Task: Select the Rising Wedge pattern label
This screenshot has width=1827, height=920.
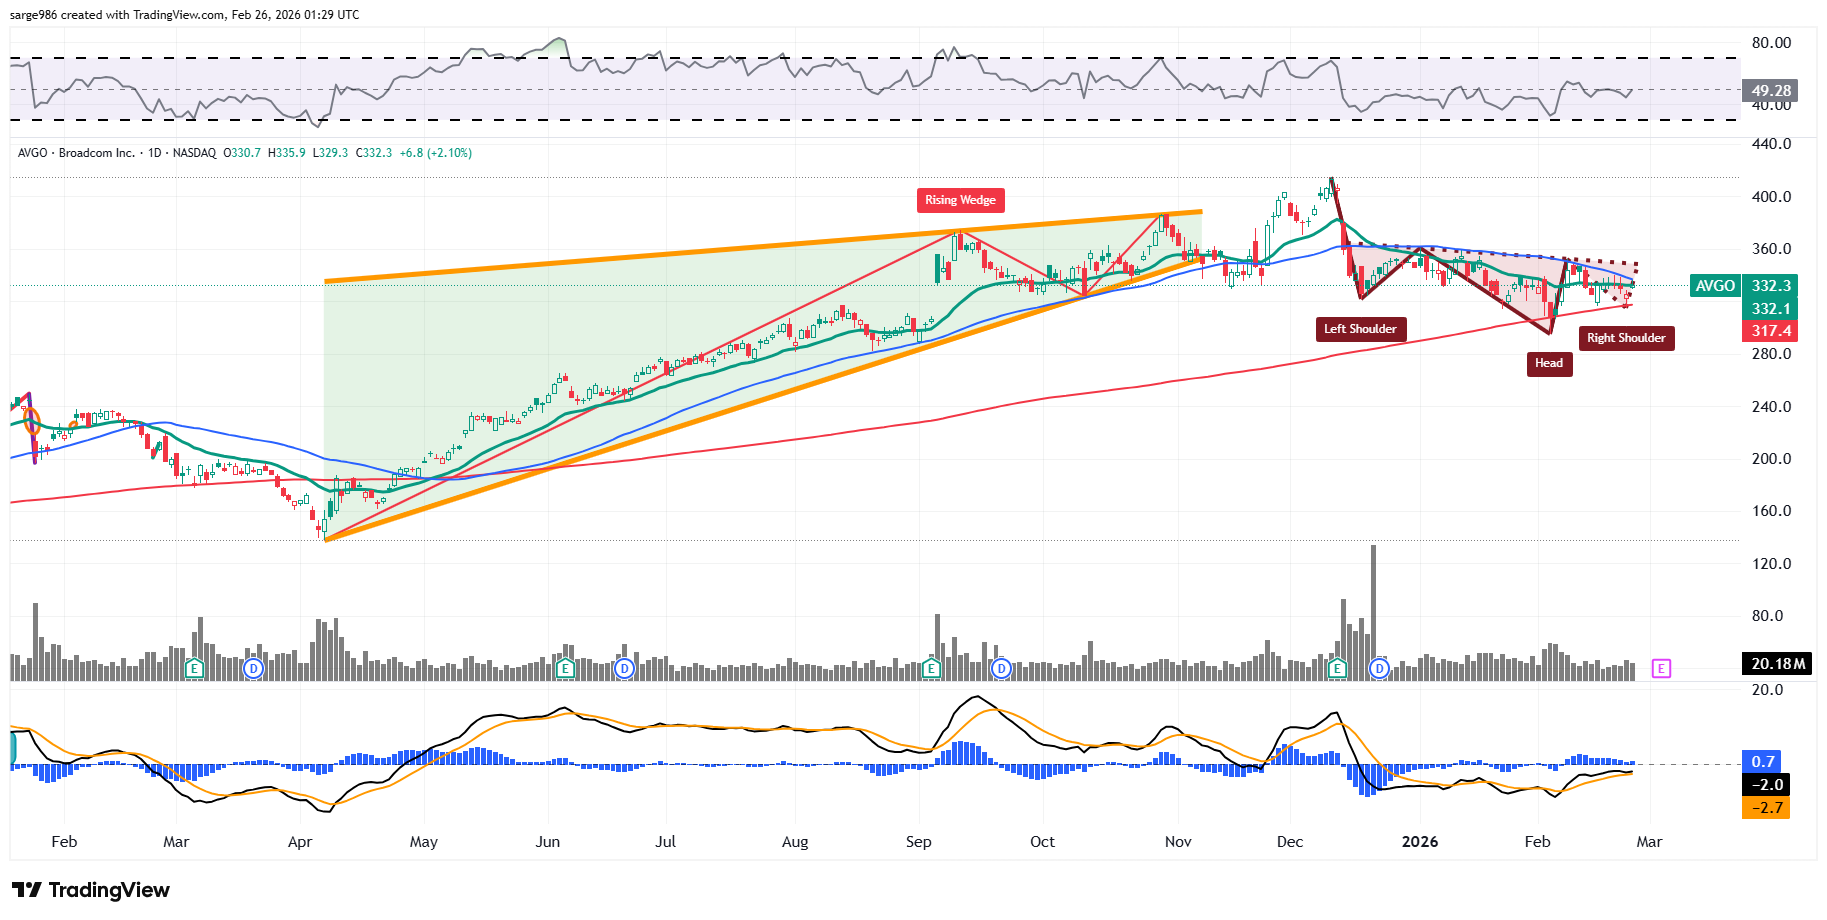Action: (960, 200)
